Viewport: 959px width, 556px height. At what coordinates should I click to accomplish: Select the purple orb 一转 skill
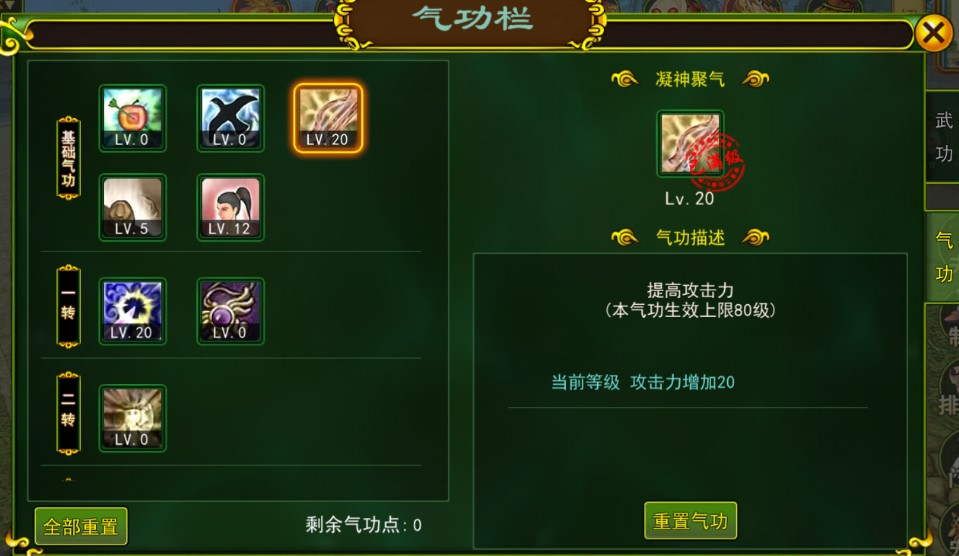[x=230, y=311]
